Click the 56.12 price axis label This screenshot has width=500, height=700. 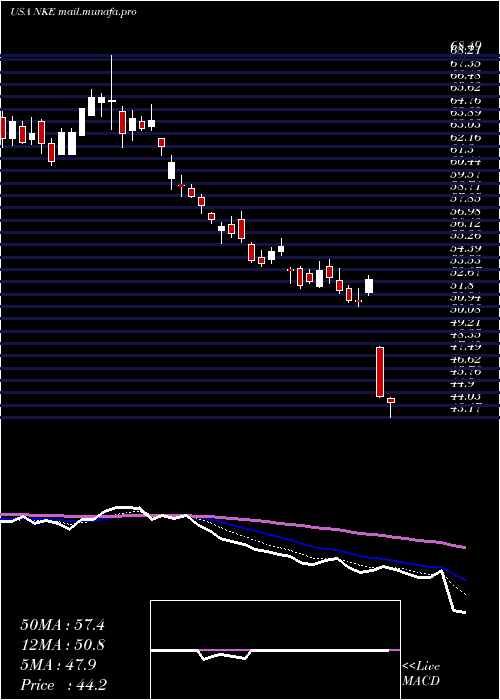tap(466, 223)
